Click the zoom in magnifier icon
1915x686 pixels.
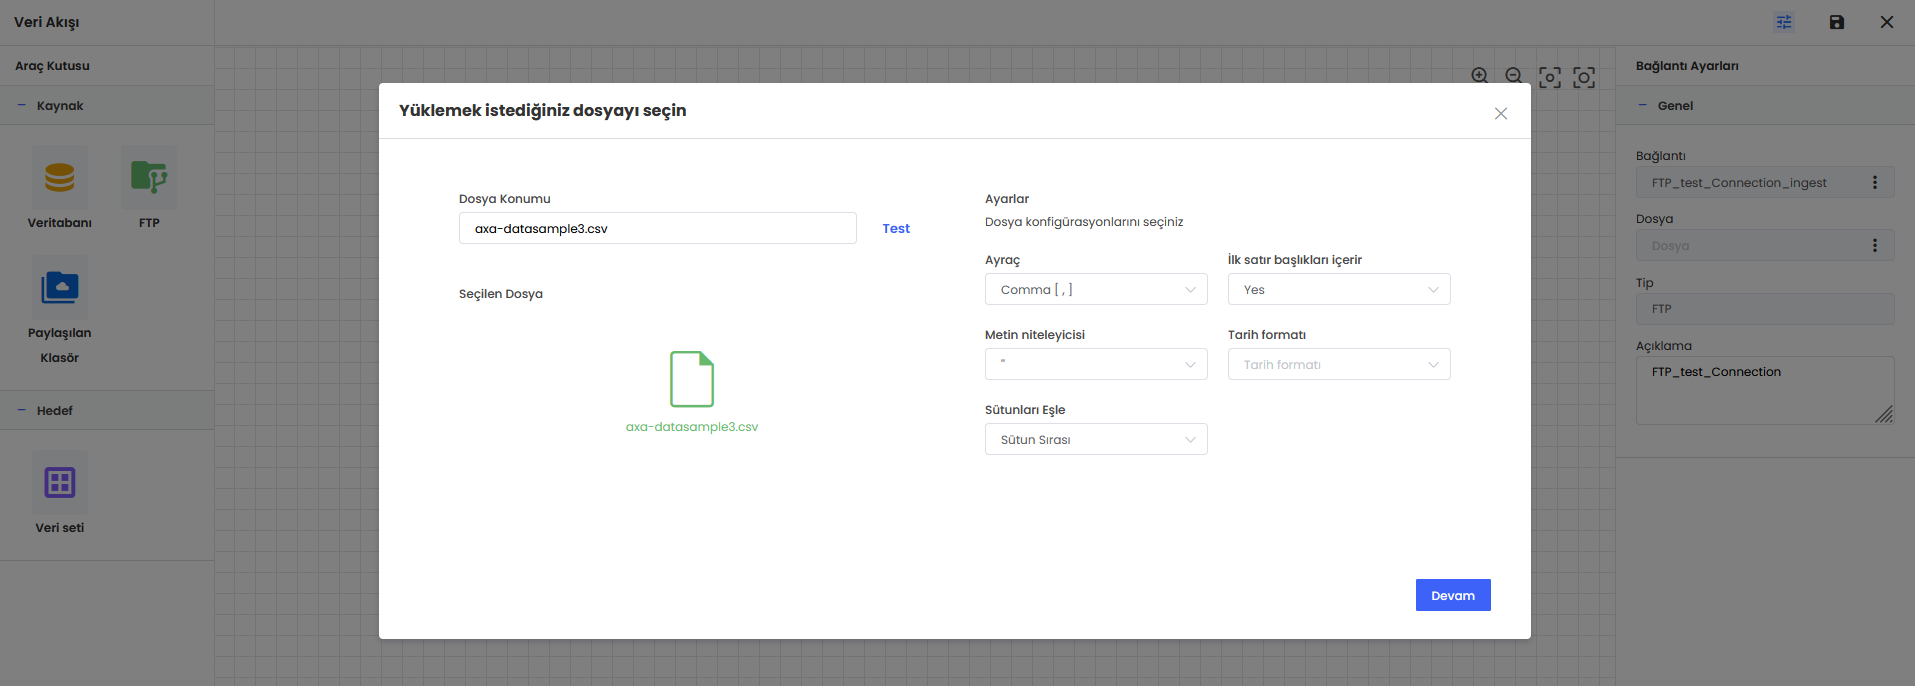point(1480,76)
